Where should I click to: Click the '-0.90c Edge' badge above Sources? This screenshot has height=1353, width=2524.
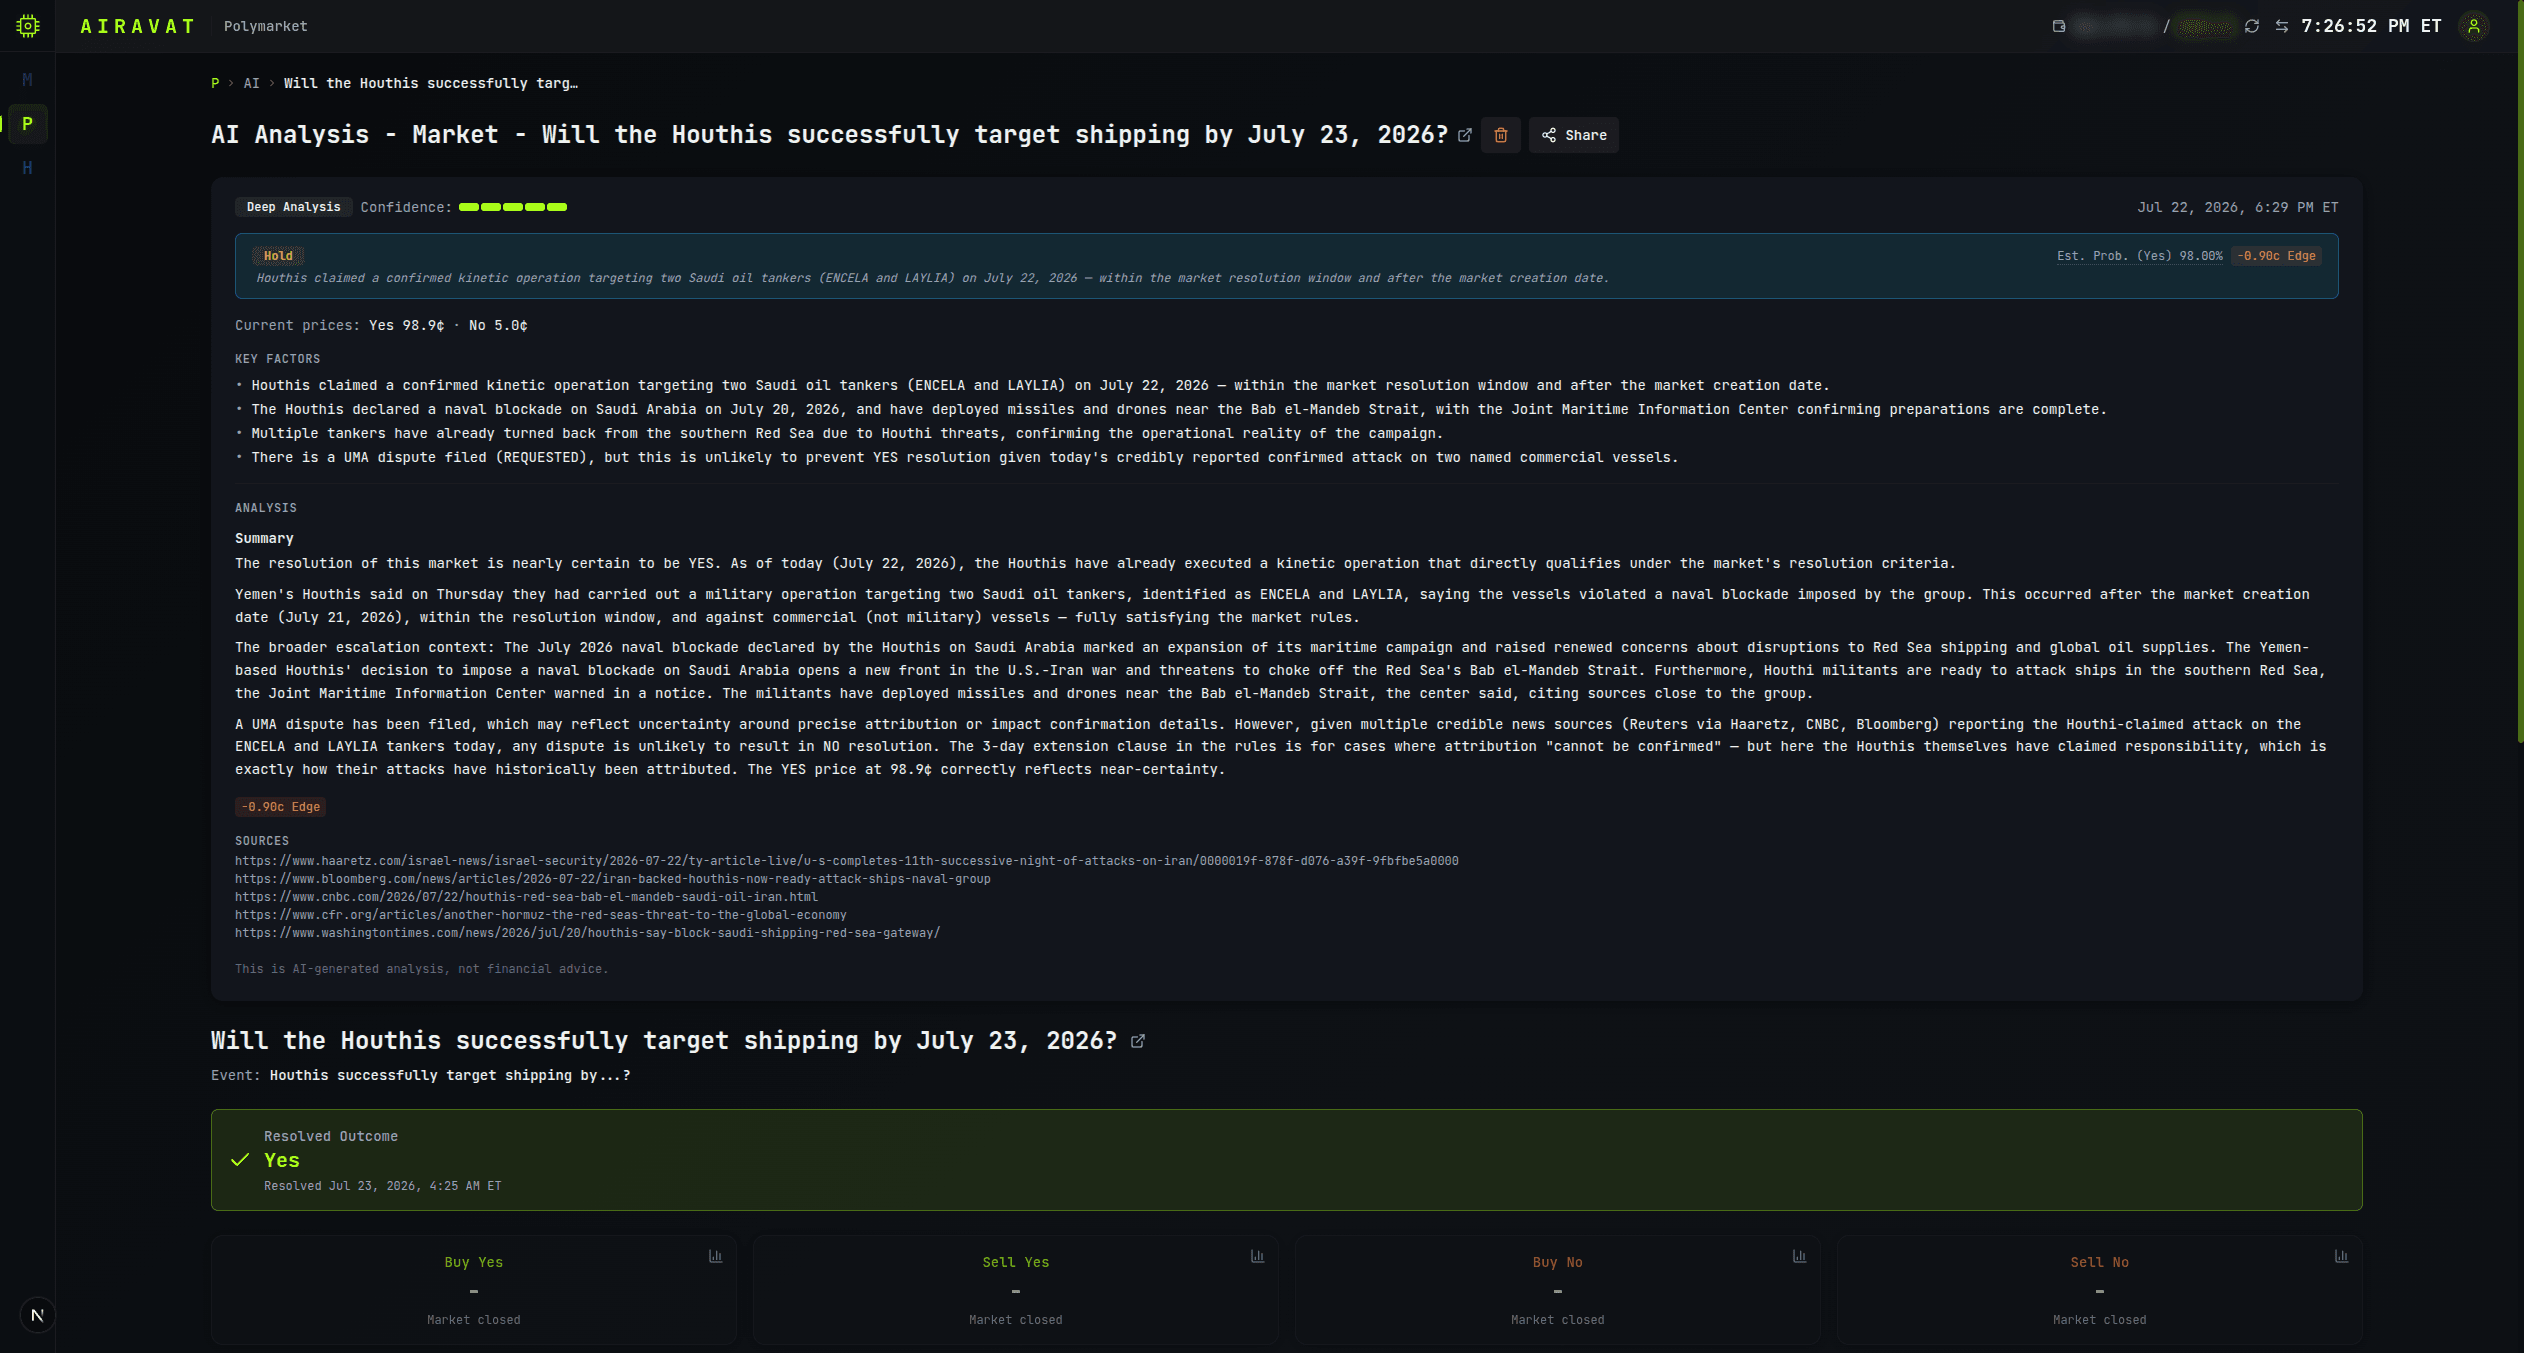point(281,807)
